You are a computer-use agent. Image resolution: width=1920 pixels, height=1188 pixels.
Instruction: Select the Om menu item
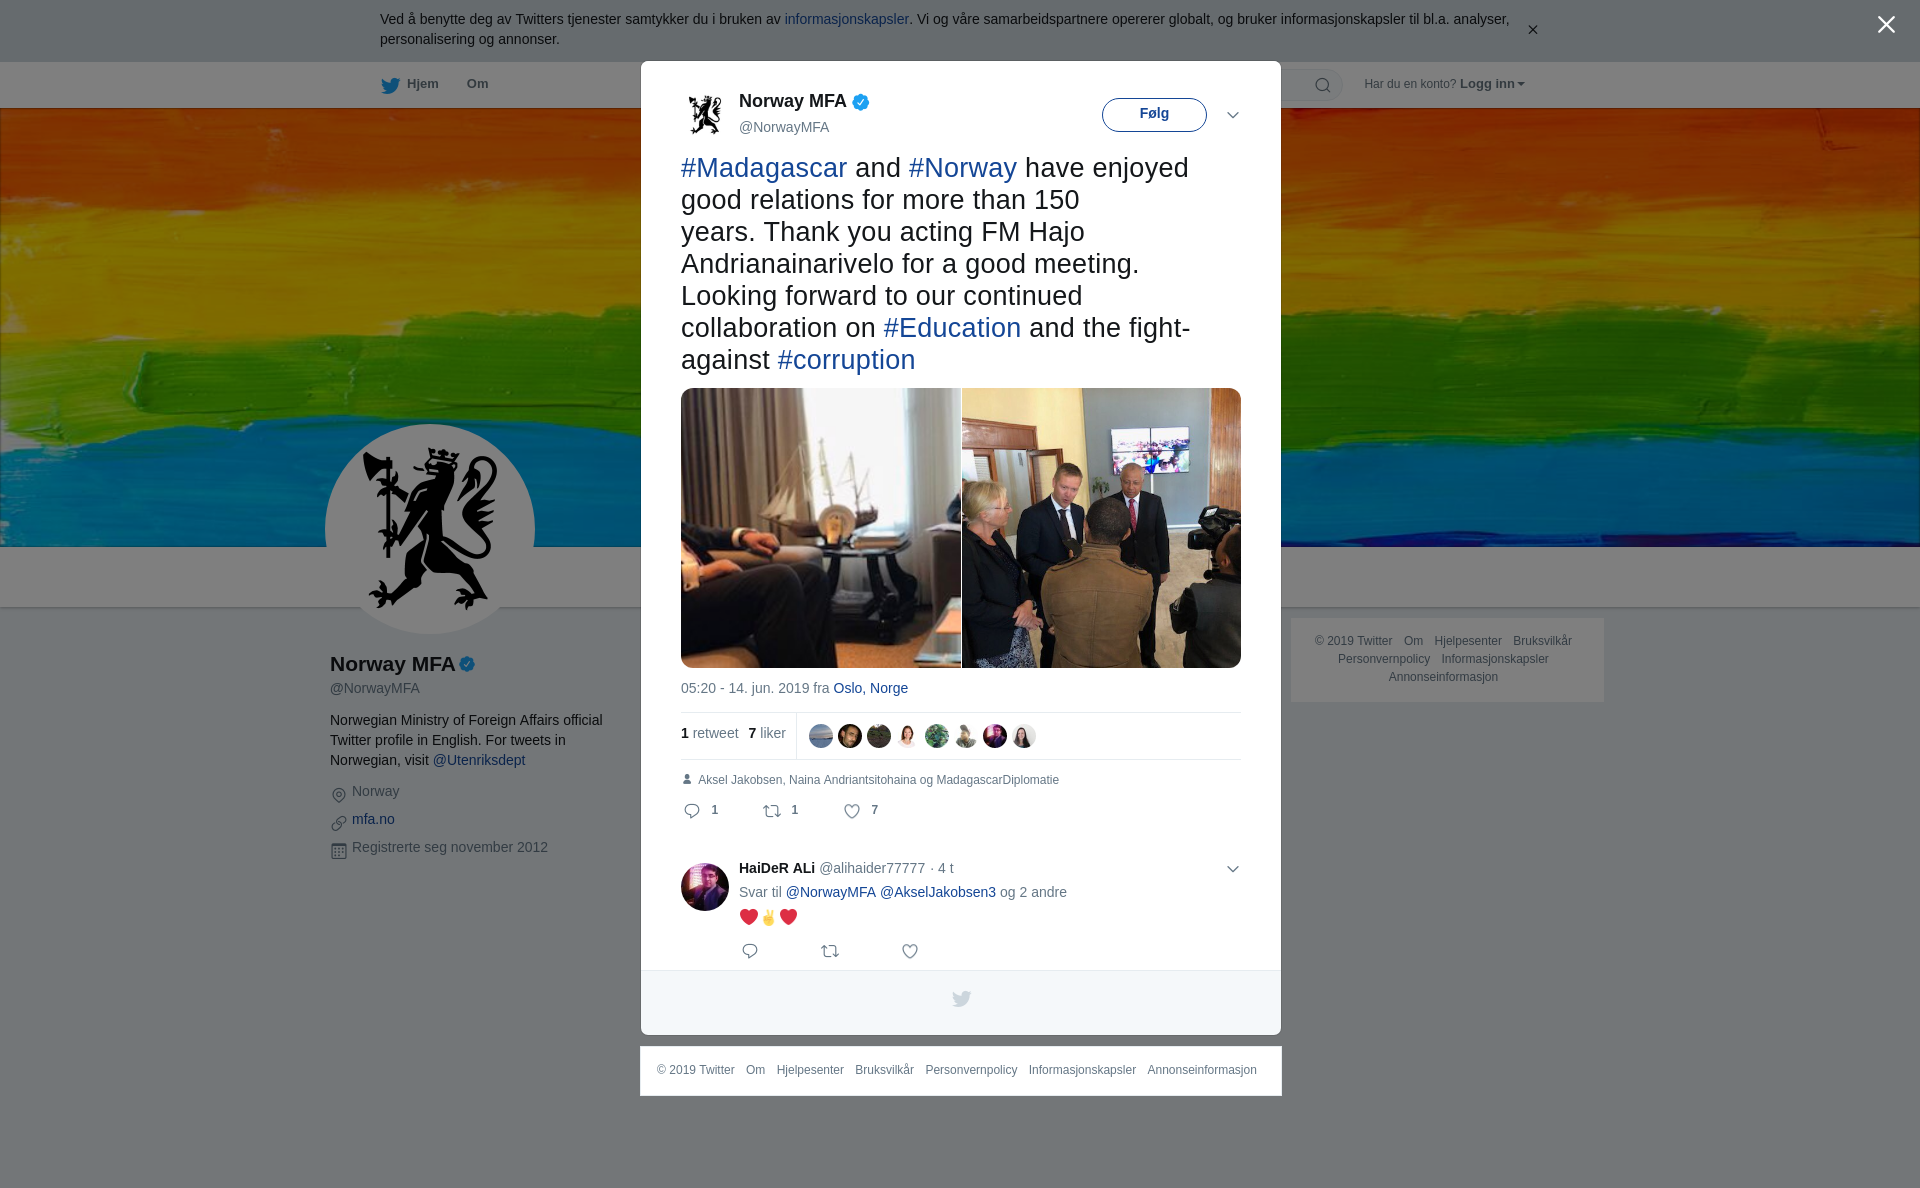click(477, 84)
